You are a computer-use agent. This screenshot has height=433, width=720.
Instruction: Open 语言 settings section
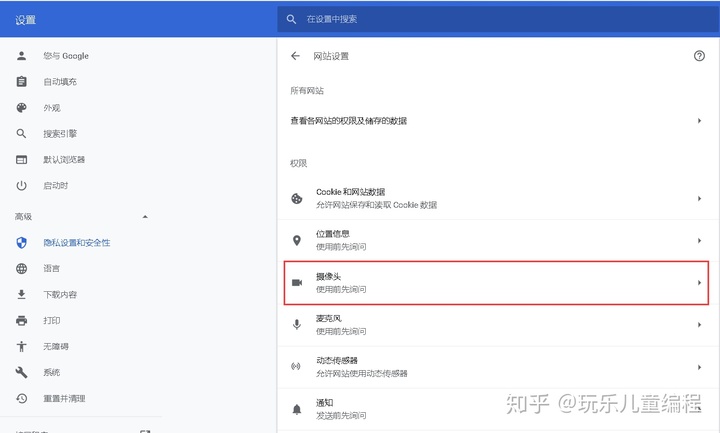(x=52, y=269)
